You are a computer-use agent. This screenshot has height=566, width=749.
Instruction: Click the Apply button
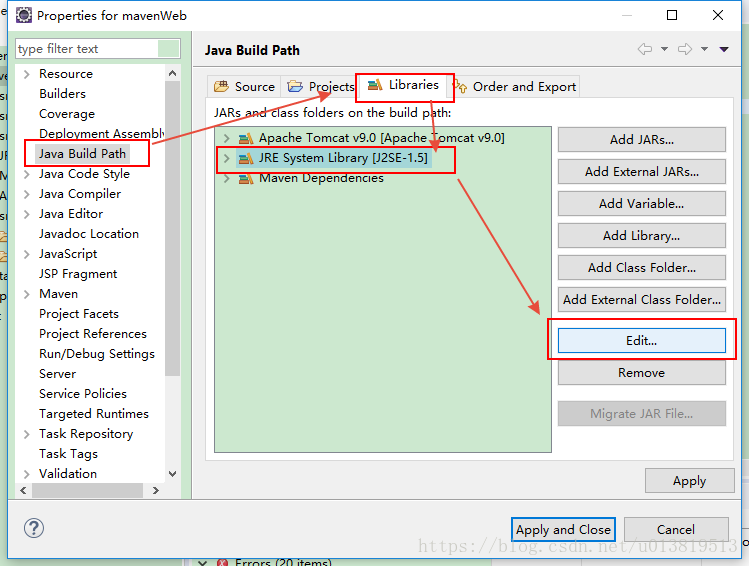click(x=689, y=481)
